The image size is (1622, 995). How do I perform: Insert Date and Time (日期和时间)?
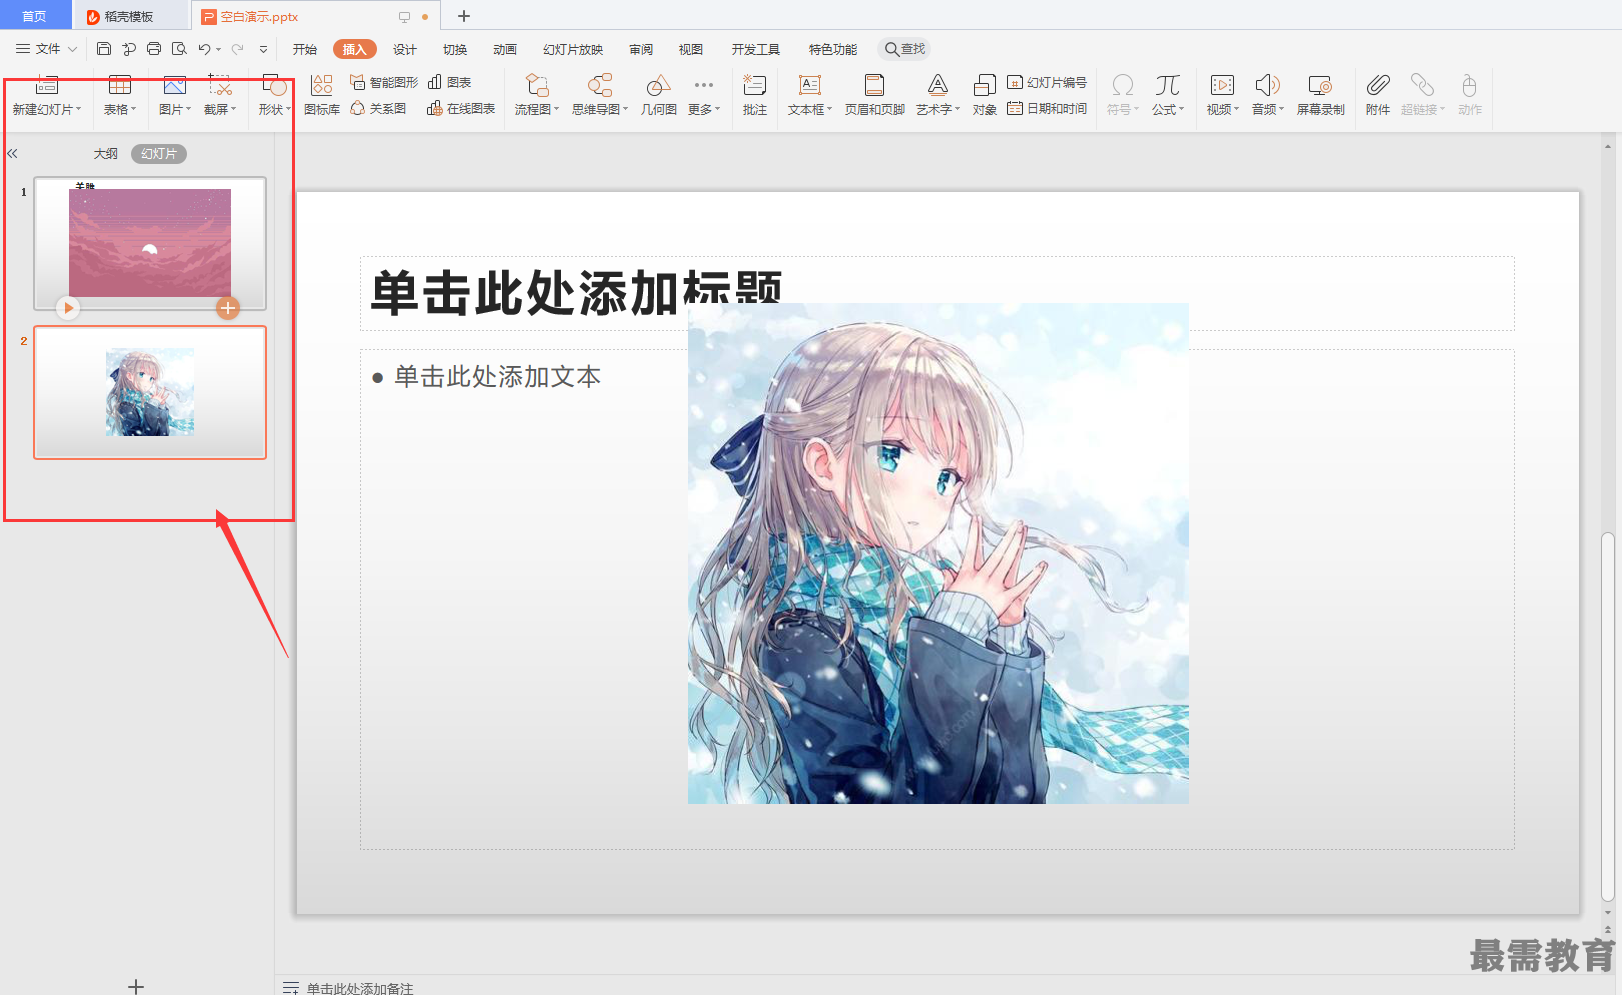[1047, 108]
